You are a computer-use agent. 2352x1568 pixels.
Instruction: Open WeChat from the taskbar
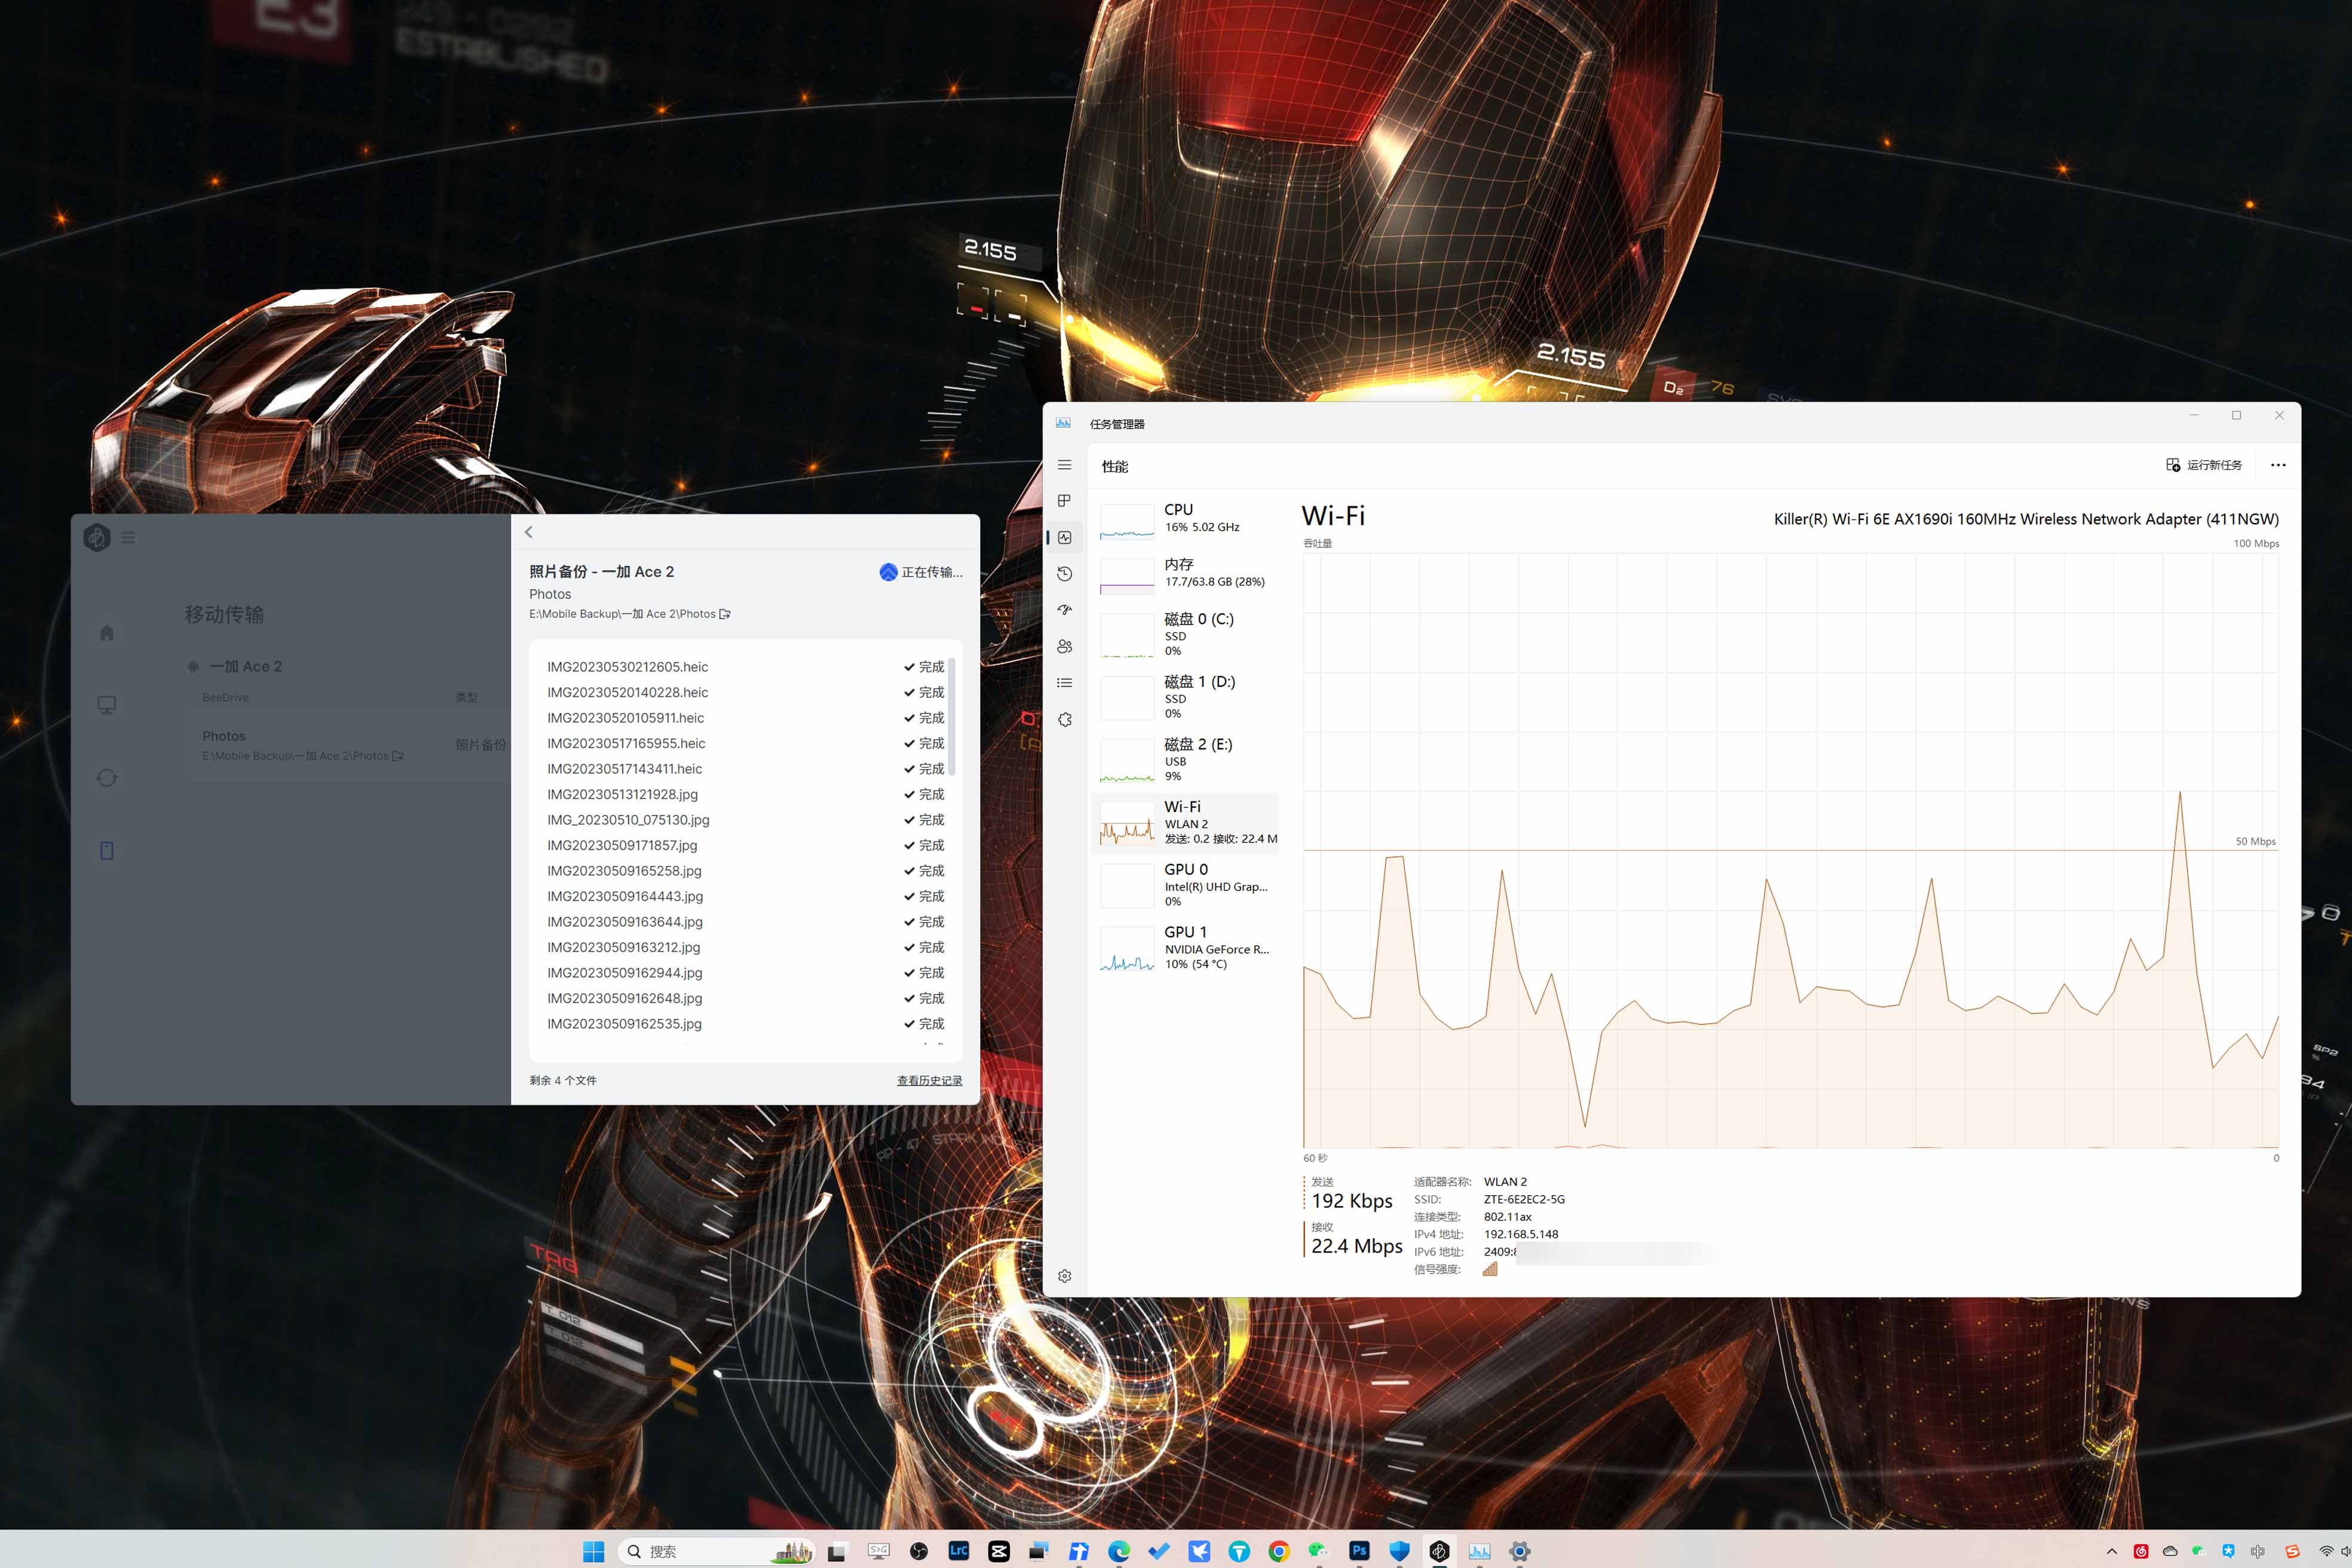1319,1551
